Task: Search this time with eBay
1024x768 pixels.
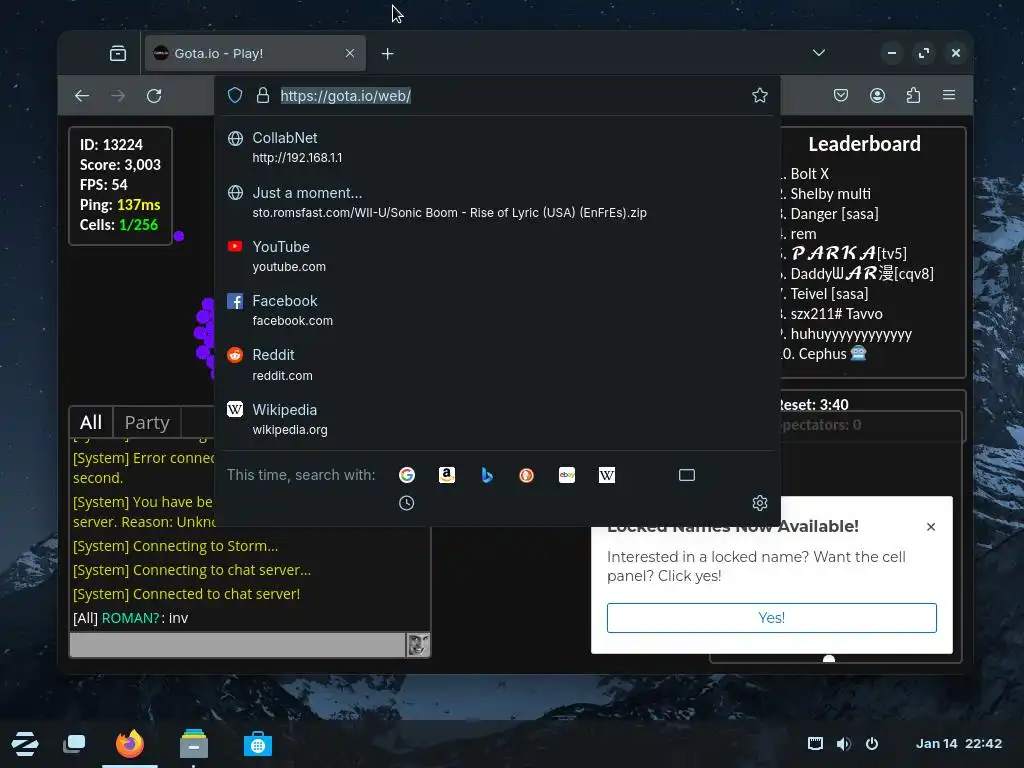Action: point(567,475)
